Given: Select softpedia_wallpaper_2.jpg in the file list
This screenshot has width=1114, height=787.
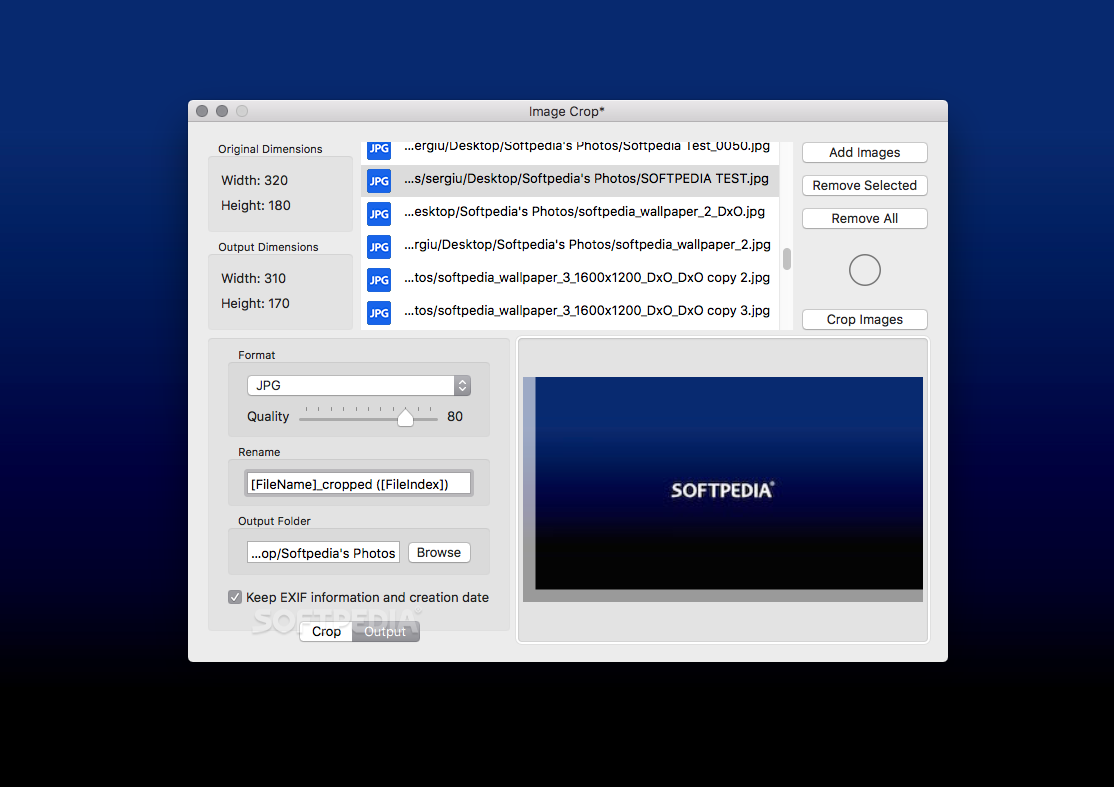Looking at the screenshot, I should [x=570, y=245].
